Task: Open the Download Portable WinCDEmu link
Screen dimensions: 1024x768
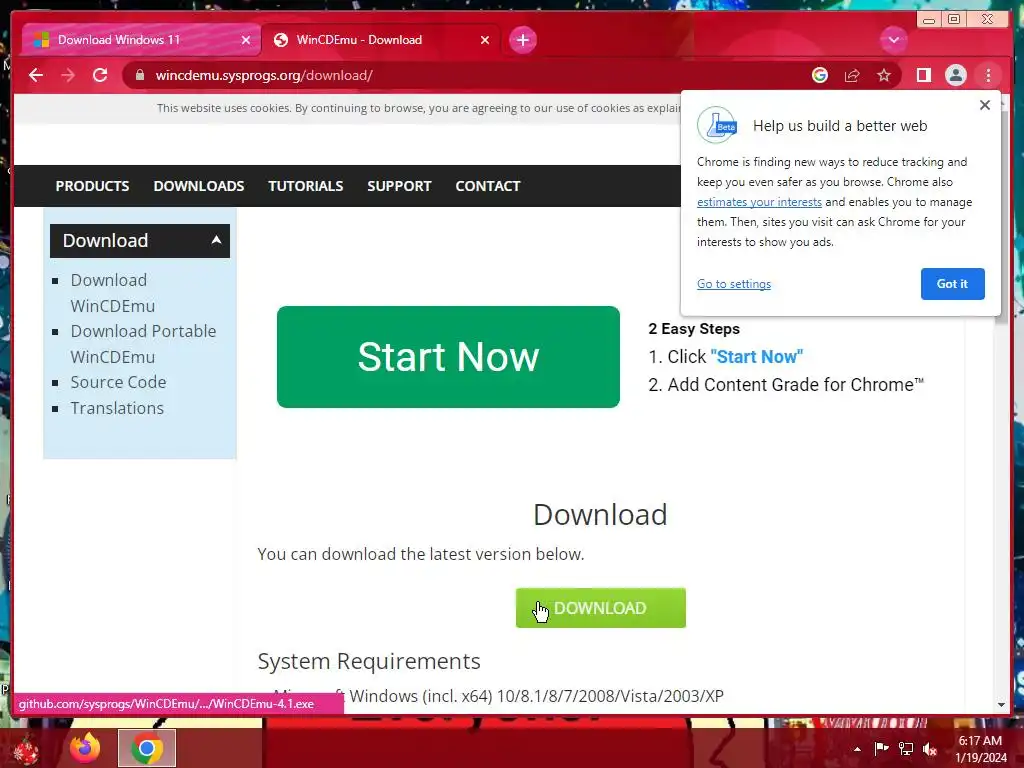Action: (x=143, y=344)
